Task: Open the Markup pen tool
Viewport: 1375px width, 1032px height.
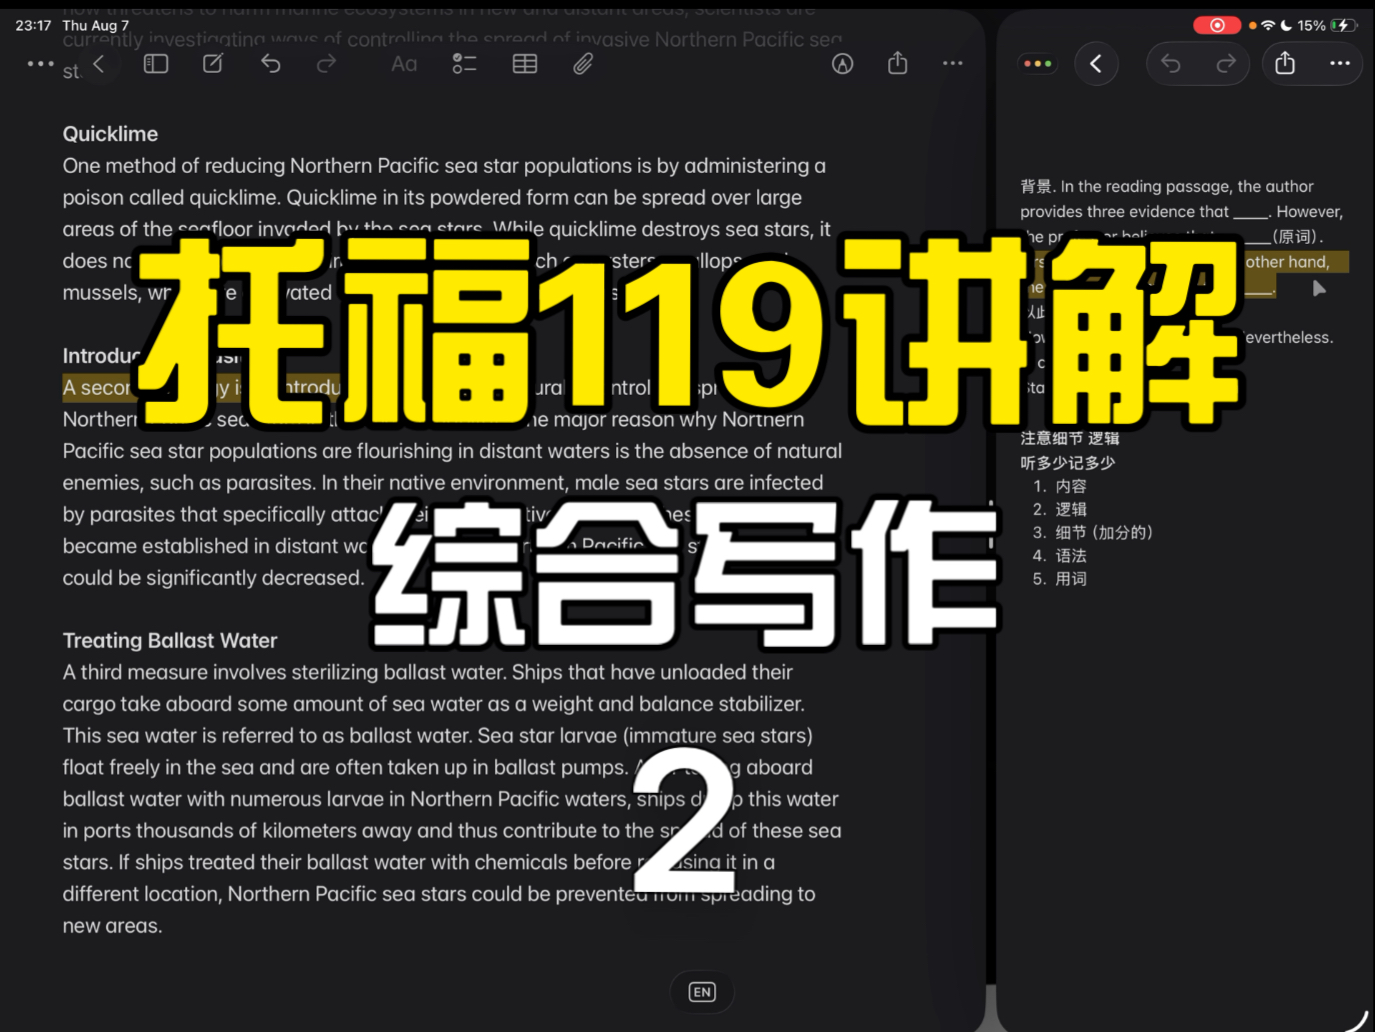Action: coord(843,64)
